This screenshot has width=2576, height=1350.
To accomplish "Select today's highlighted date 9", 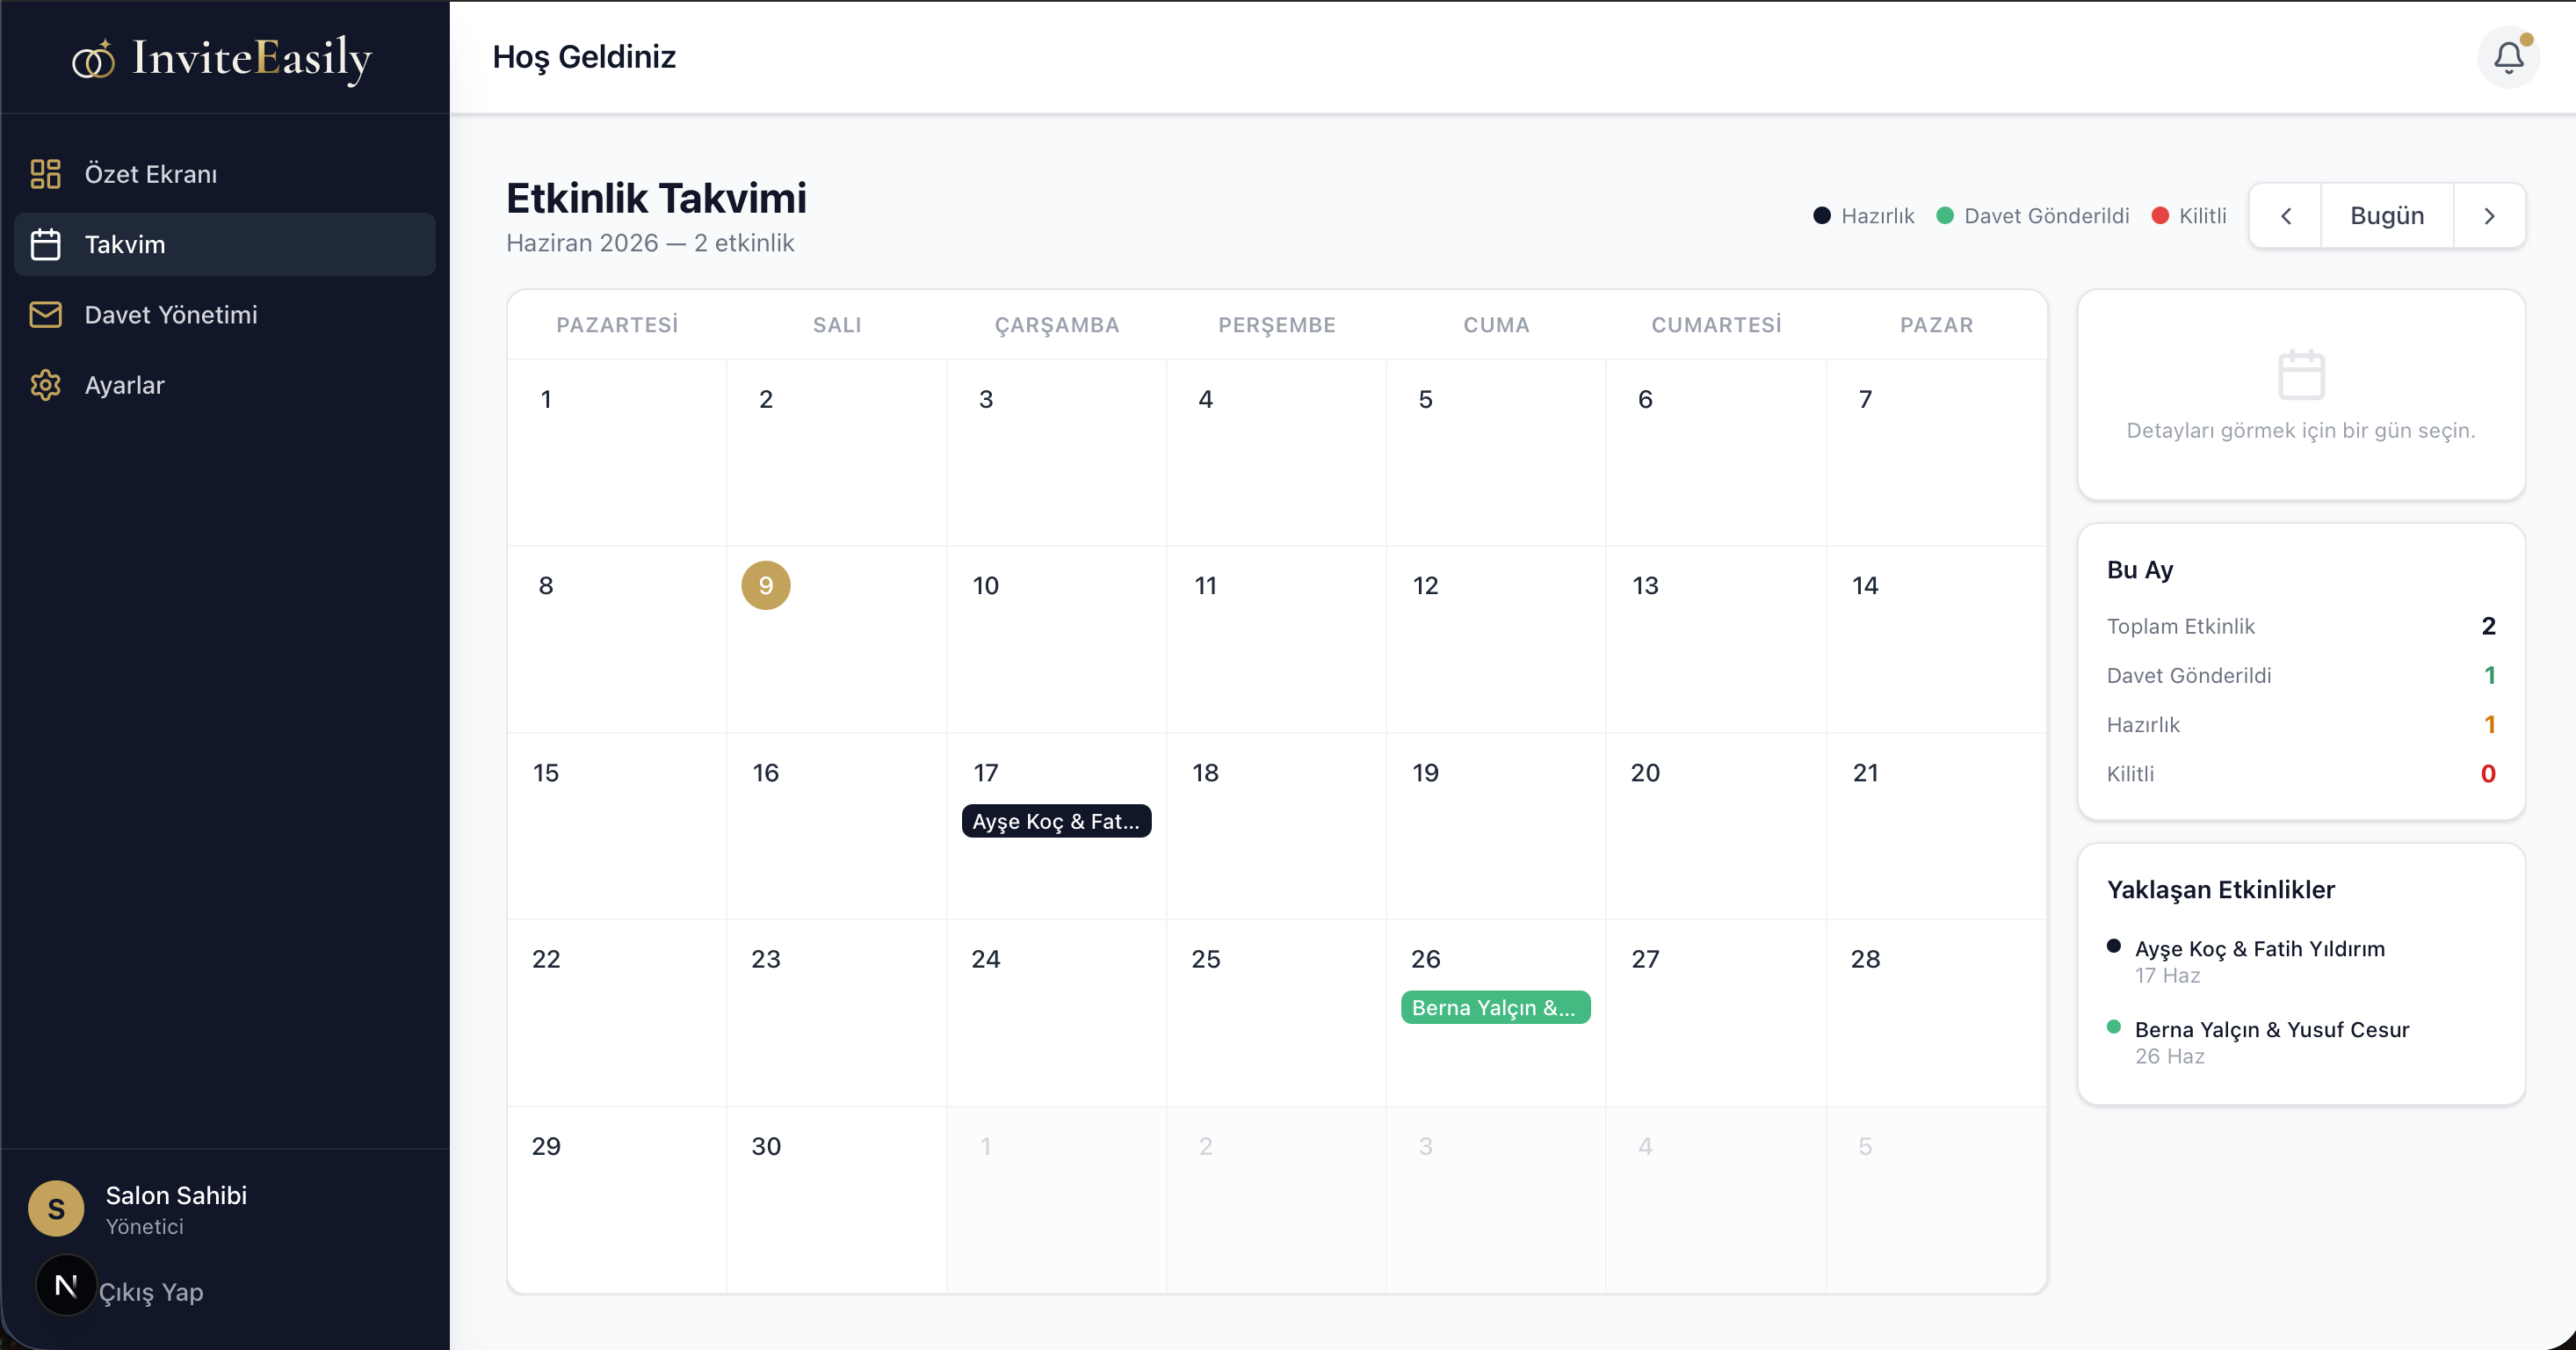I will pos(766,585).
